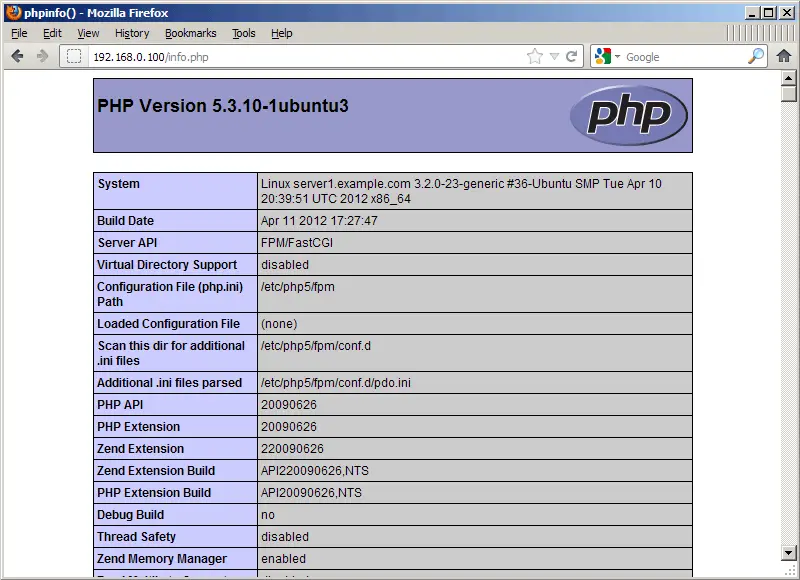Click 'Additional .ini files parsed' label
The height and width of the screenshot is (580, 800).
click(169, 383)
